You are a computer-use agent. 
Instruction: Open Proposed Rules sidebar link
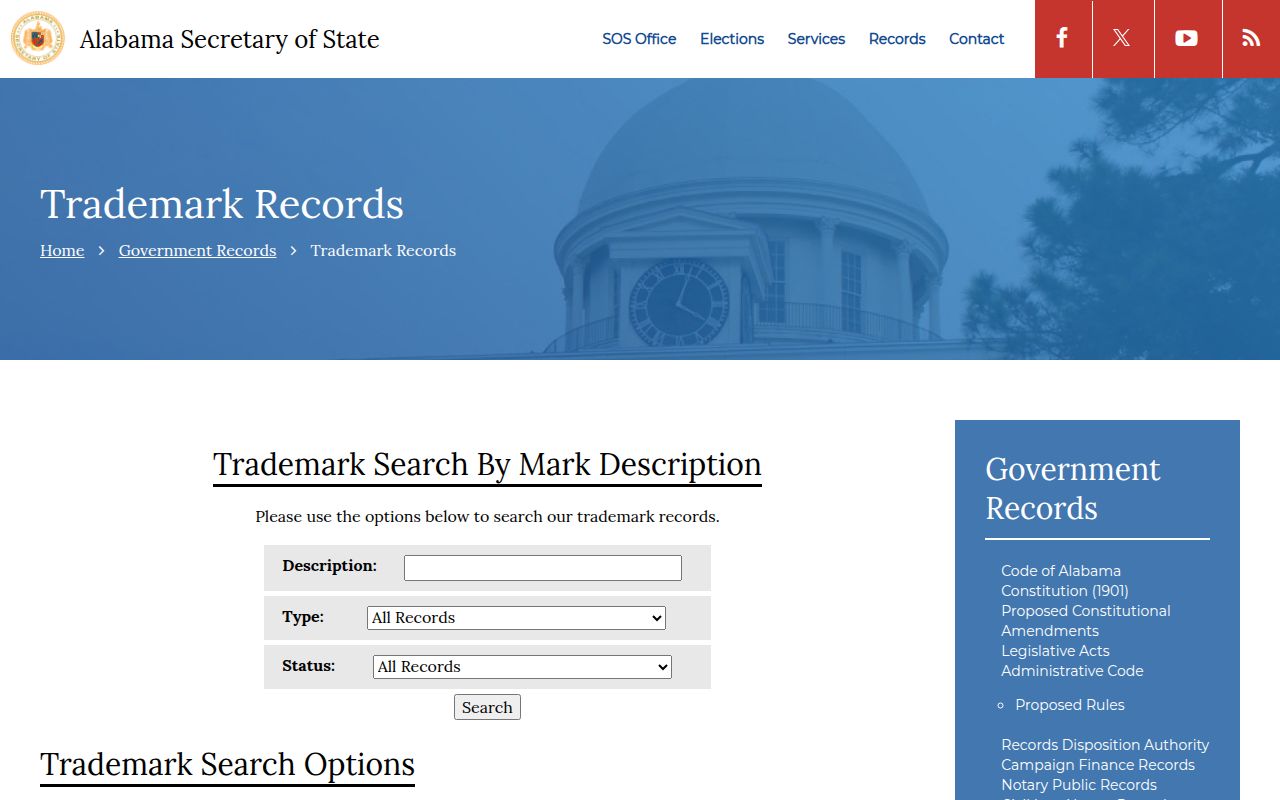(1070, 705)
